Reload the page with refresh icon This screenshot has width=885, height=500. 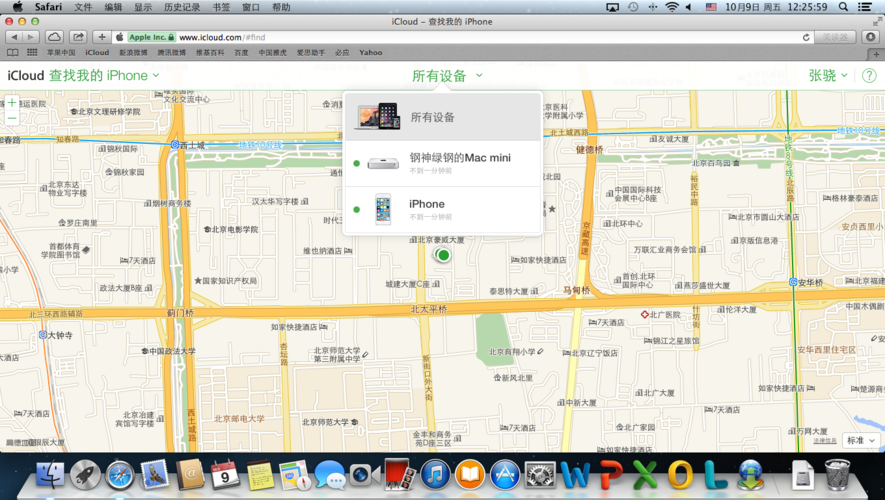[806, 37]
